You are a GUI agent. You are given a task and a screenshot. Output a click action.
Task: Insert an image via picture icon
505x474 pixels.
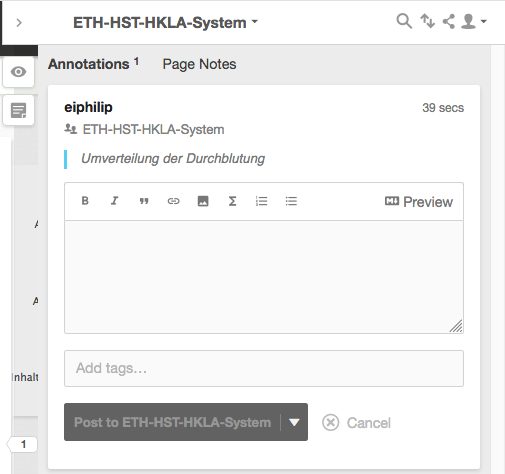(x=203, y=201)
